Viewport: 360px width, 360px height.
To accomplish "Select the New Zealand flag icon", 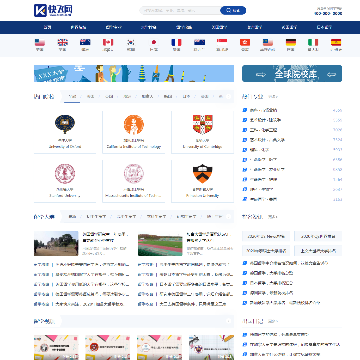I will [199, 42].
